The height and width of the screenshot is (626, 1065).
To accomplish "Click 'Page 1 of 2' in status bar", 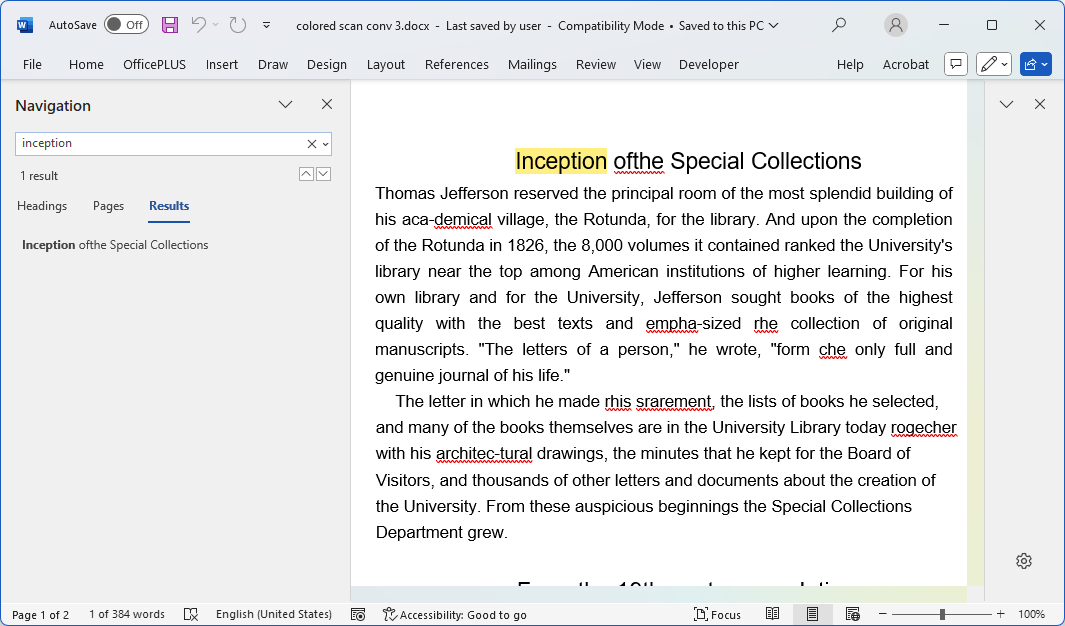I will coord(41,614).
